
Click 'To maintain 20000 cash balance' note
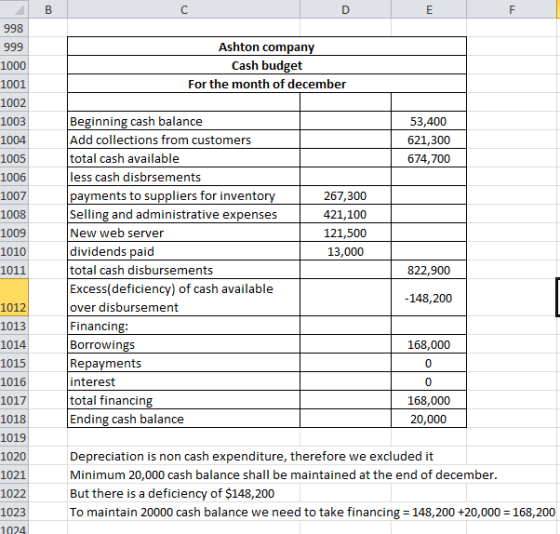[x=312, y=512]
